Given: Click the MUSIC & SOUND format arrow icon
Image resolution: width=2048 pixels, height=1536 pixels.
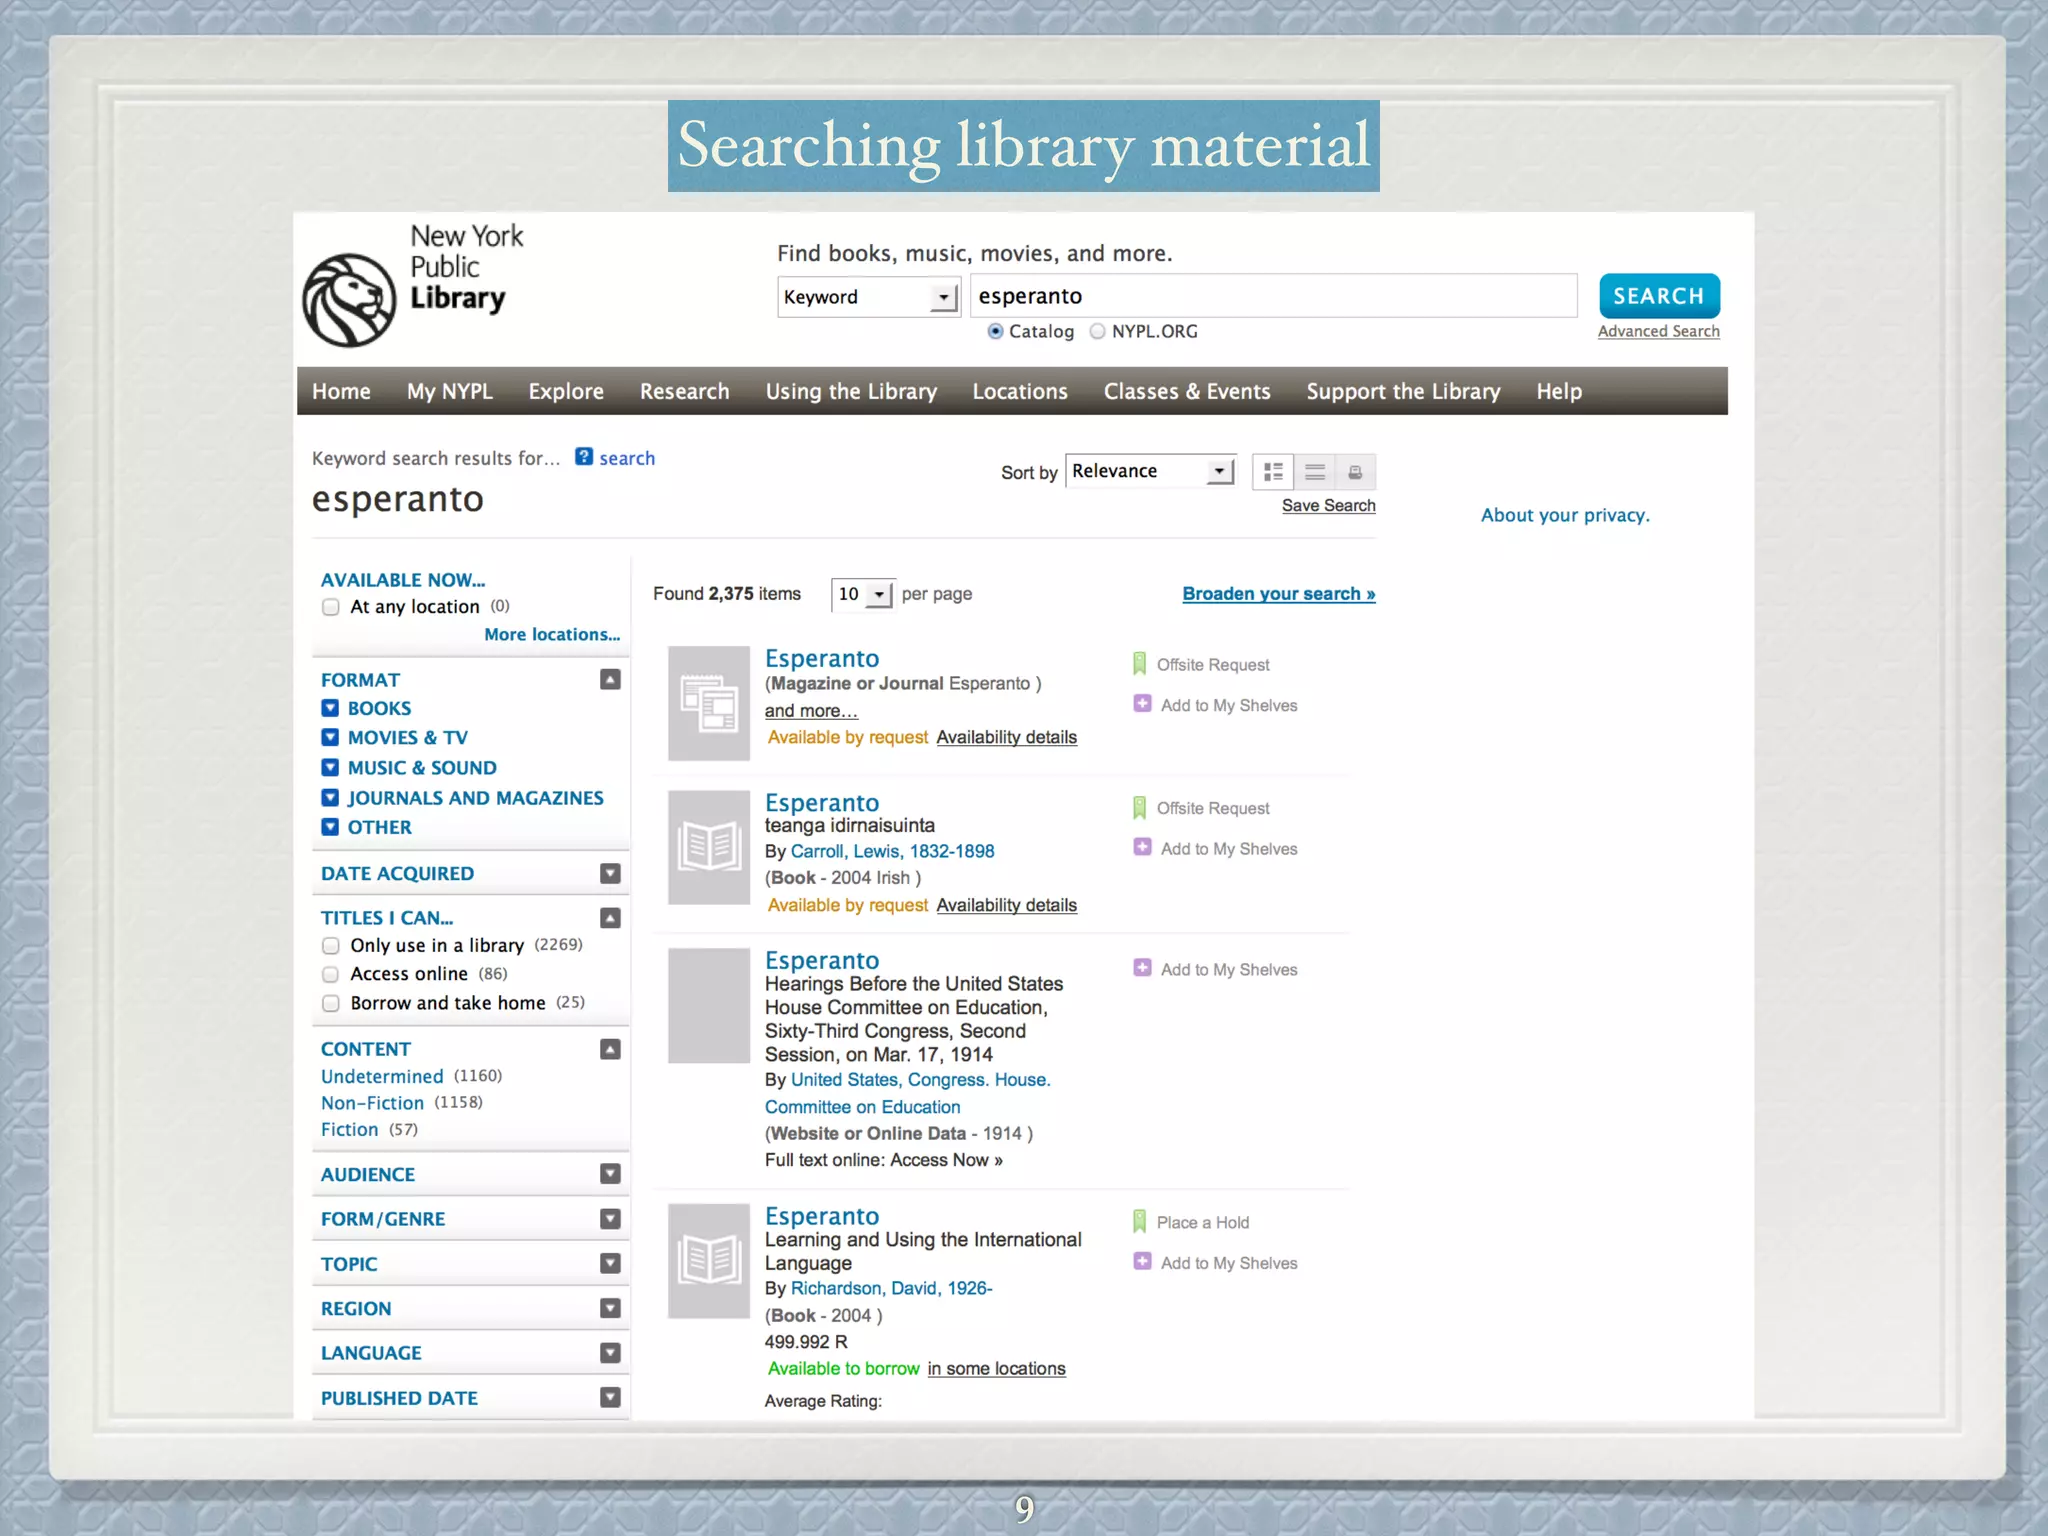Looking at the screenshot, I should (x=330, y=767).
